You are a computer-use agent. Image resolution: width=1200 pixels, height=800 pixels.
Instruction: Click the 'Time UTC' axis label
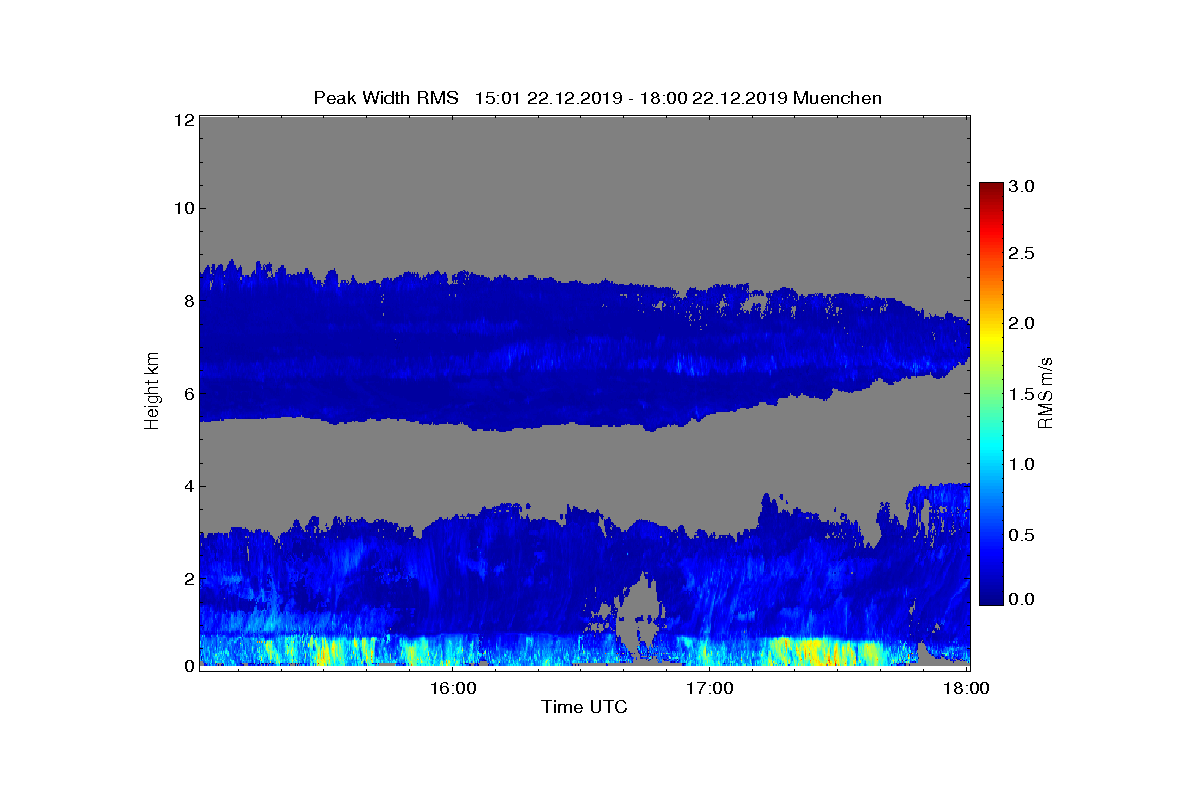(x=584, y=707)
